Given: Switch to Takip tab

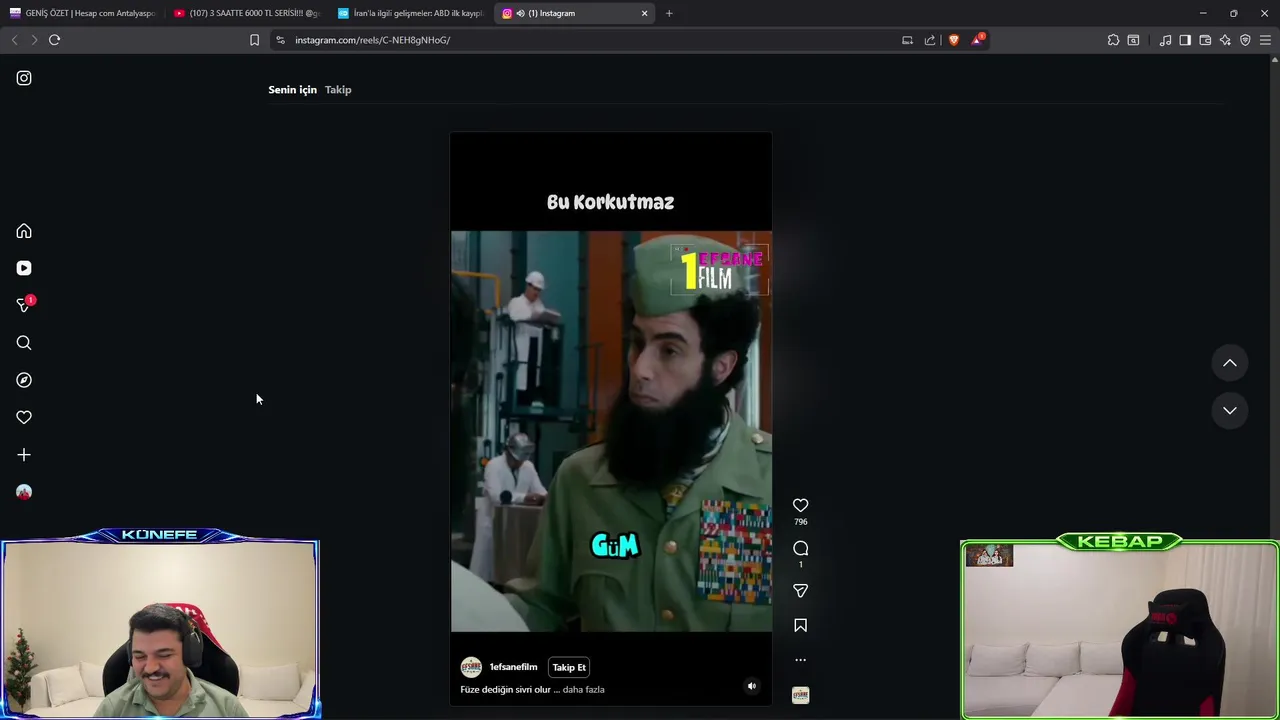Looking at the screenshot, I should pyautogui.click(x=338, y=90).
